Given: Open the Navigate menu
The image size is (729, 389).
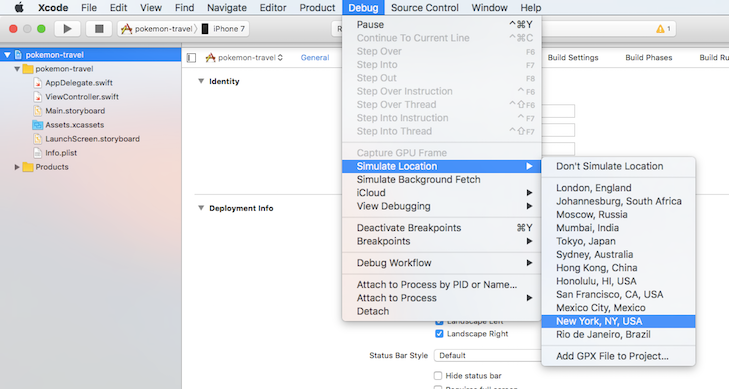Looking at the screenshot, I should pyautogui.click(x=227, y=7).
